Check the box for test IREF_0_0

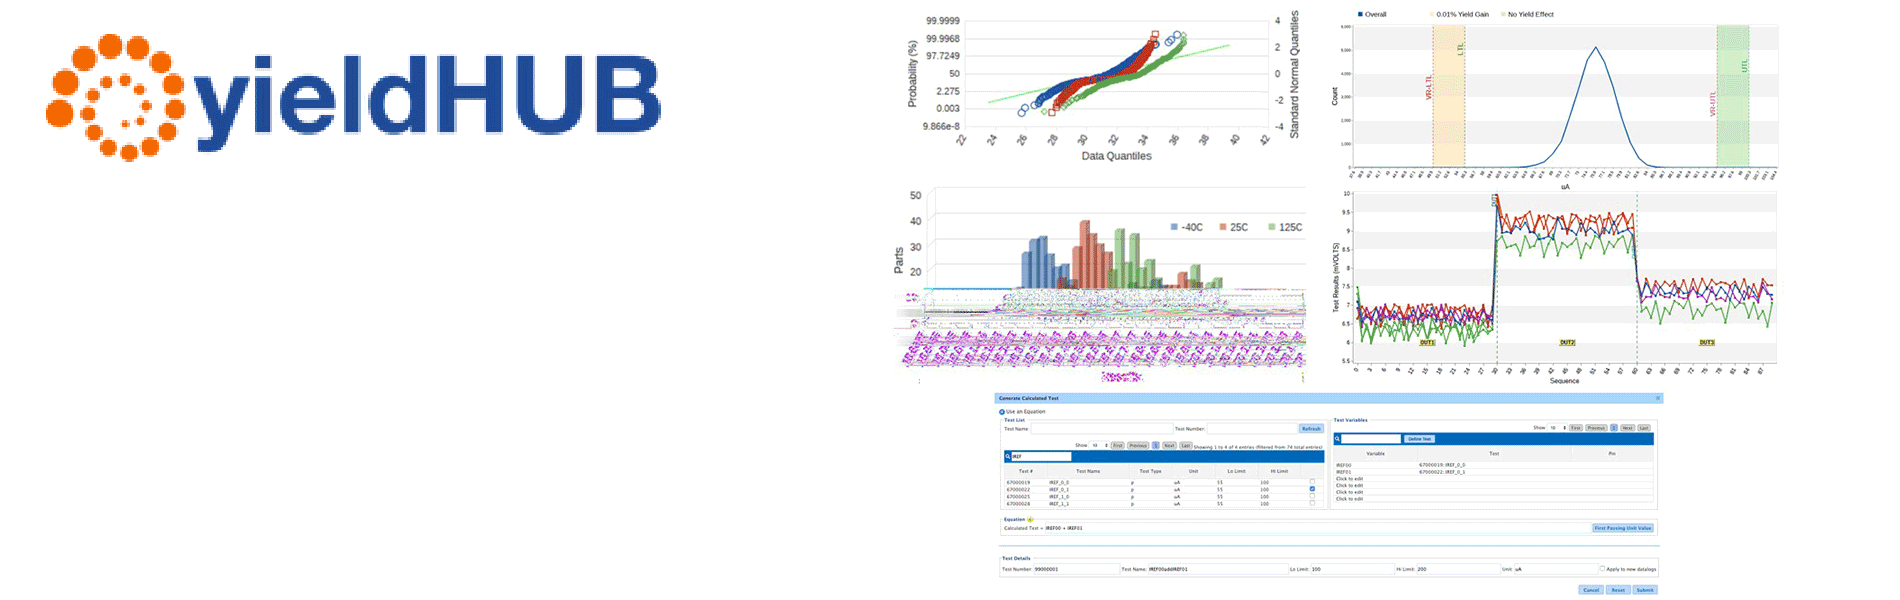tap(1312, 482)
